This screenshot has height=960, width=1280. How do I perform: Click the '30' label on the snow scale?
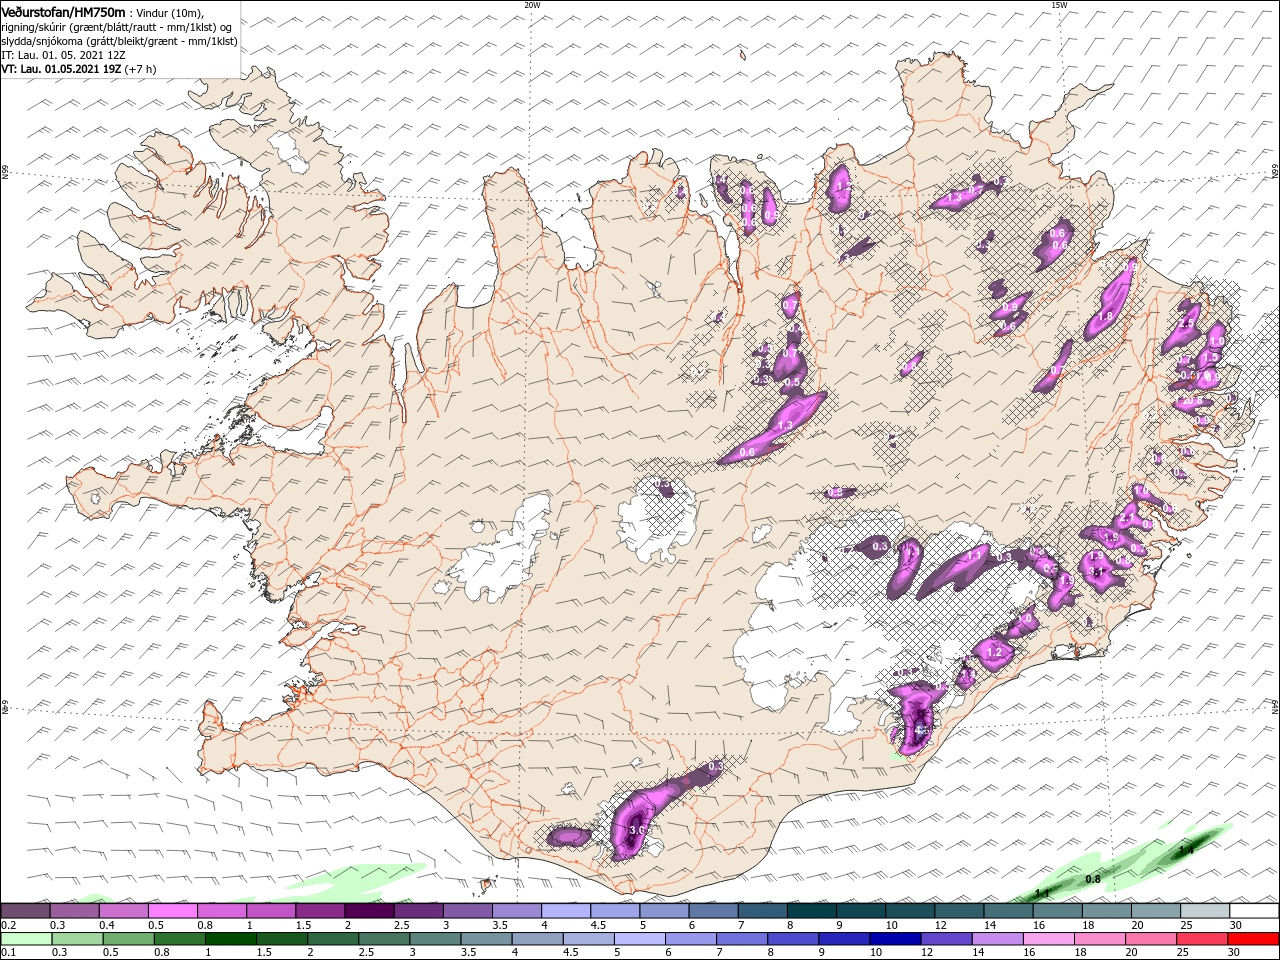coord(1235,925)
